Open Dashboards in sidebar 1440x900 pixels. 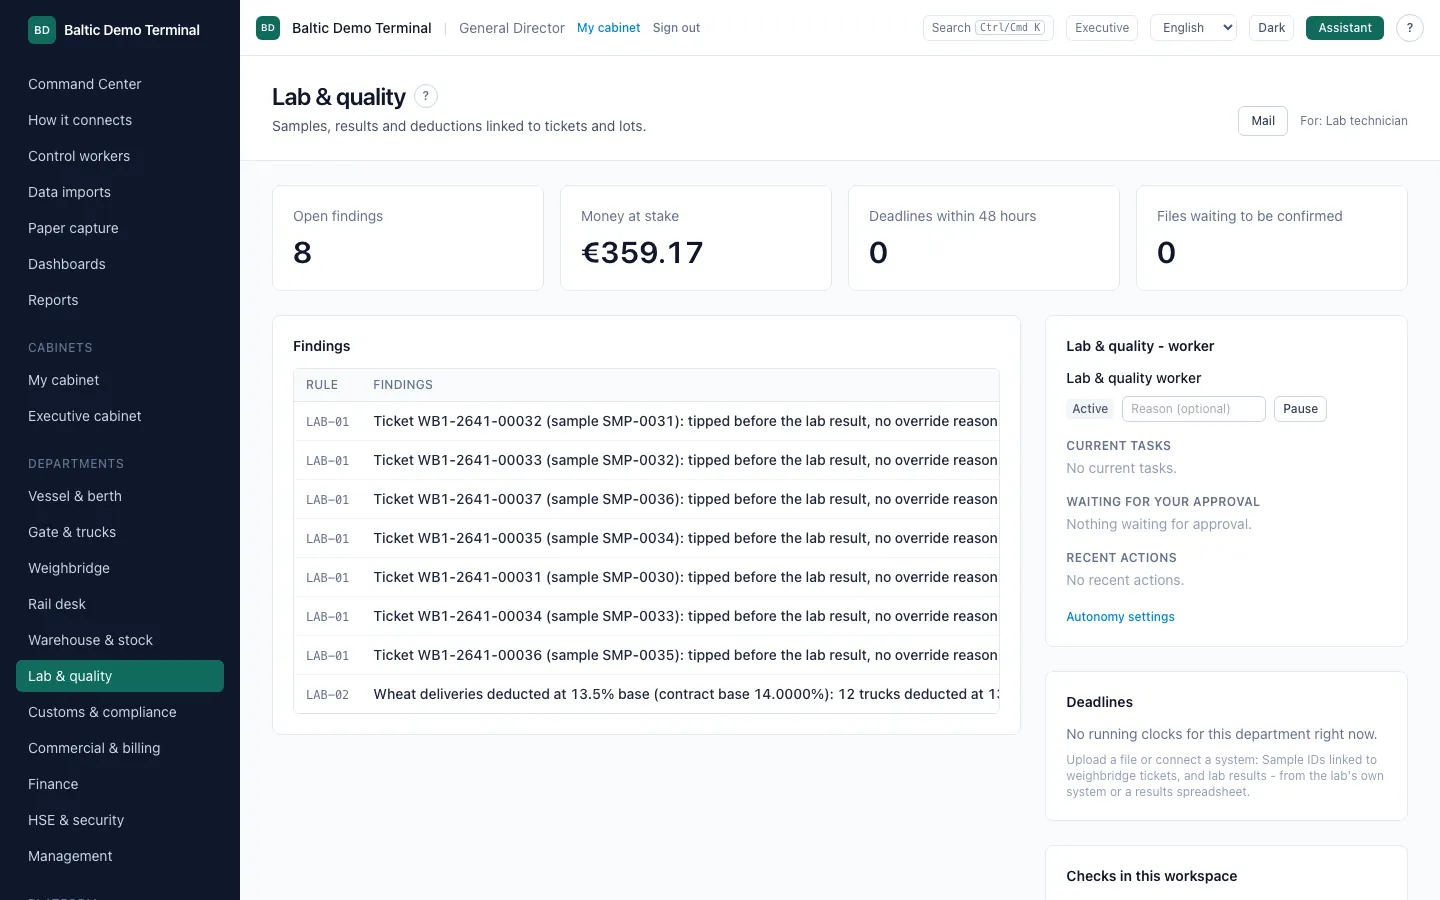point(120,264)
